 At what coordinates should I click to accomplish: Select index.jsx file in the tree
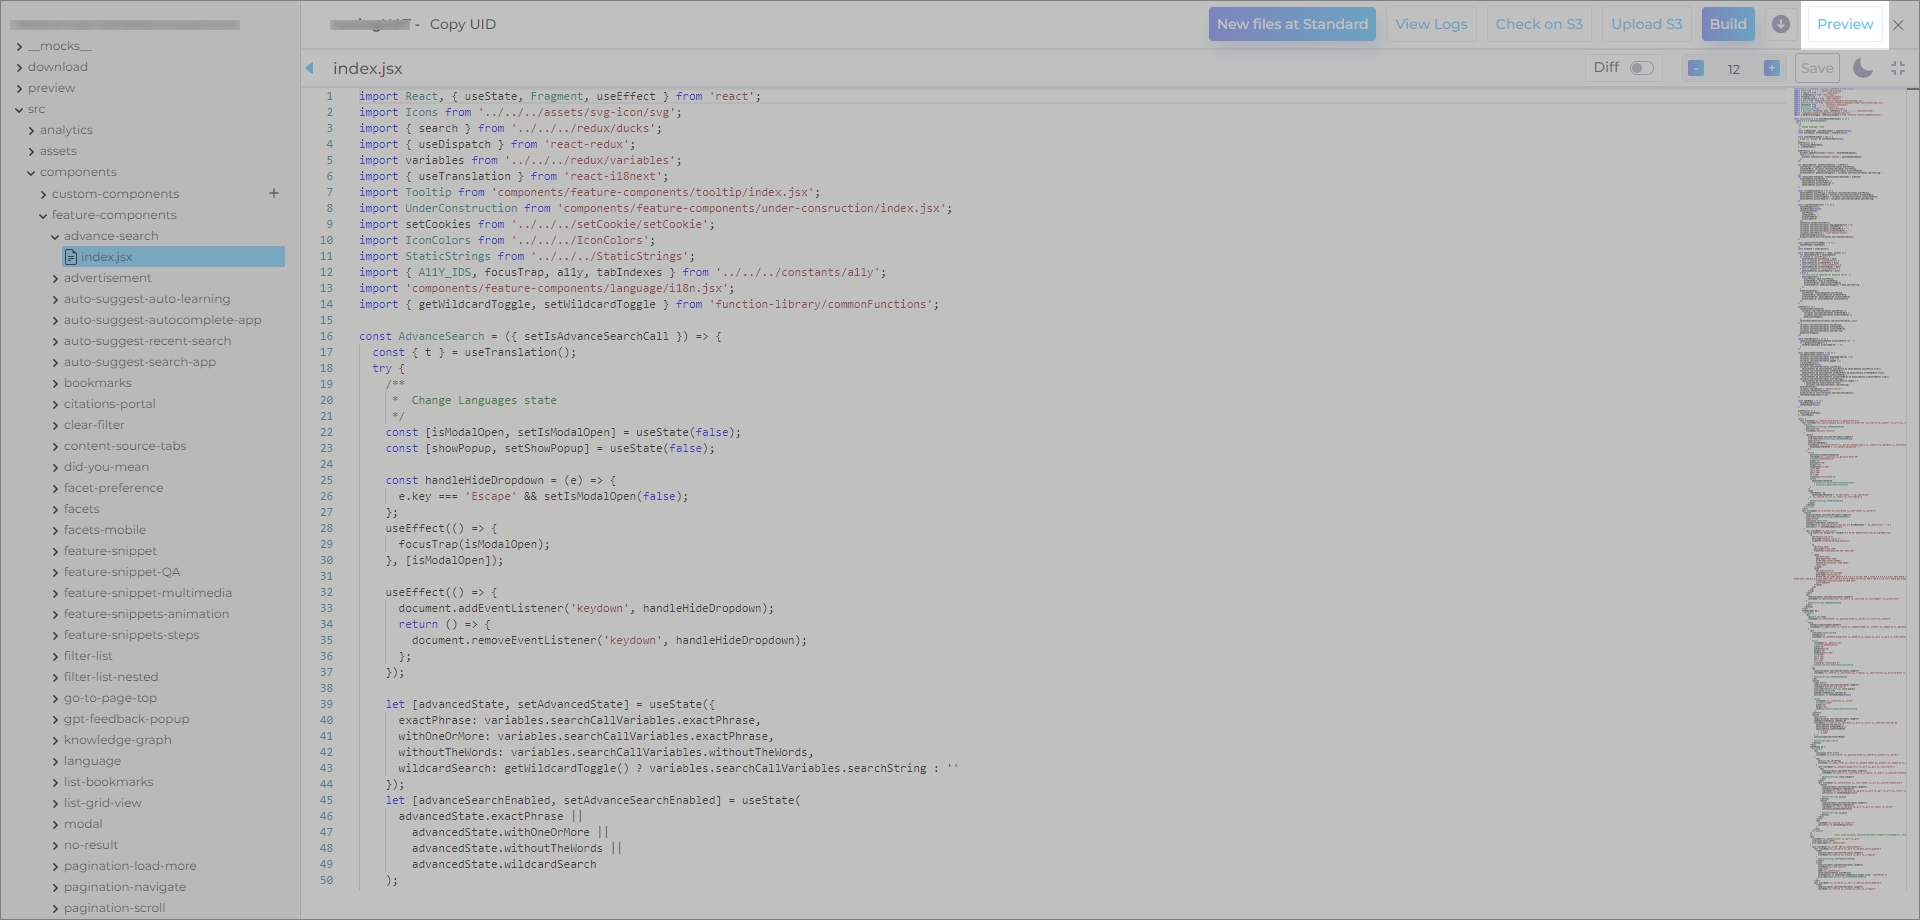[x=106, y=257]
